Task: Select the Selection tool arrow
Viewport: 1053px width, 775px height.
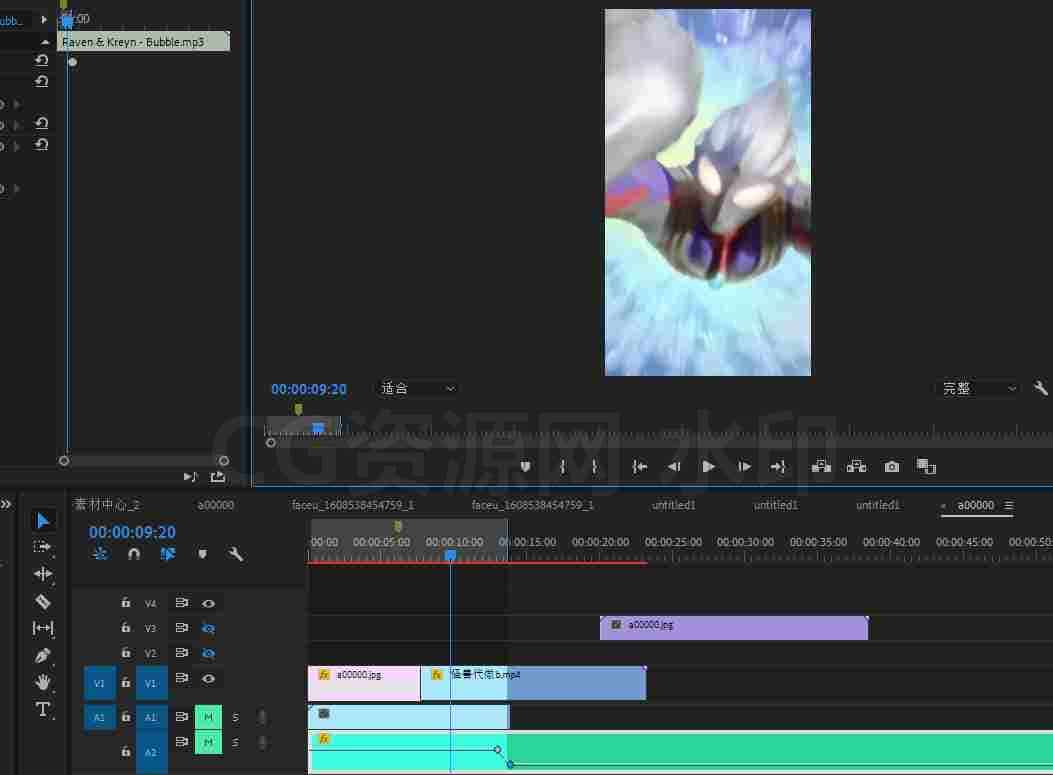Action: pyautogui.click(x=42, y=520)
